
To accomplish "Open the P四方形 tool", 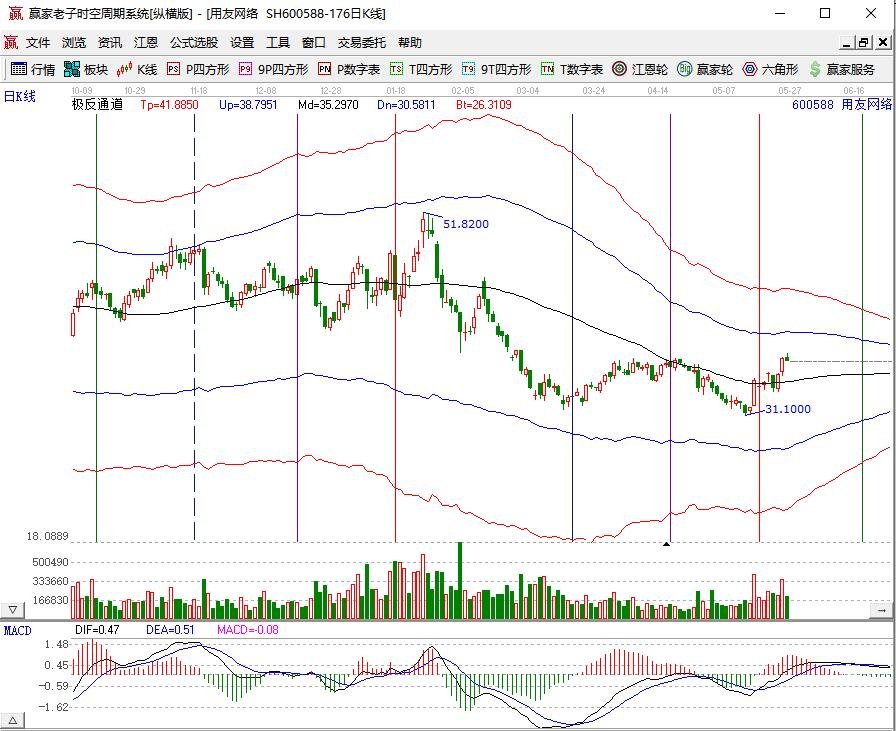I will pyautogui.click(x=198, y=69).
